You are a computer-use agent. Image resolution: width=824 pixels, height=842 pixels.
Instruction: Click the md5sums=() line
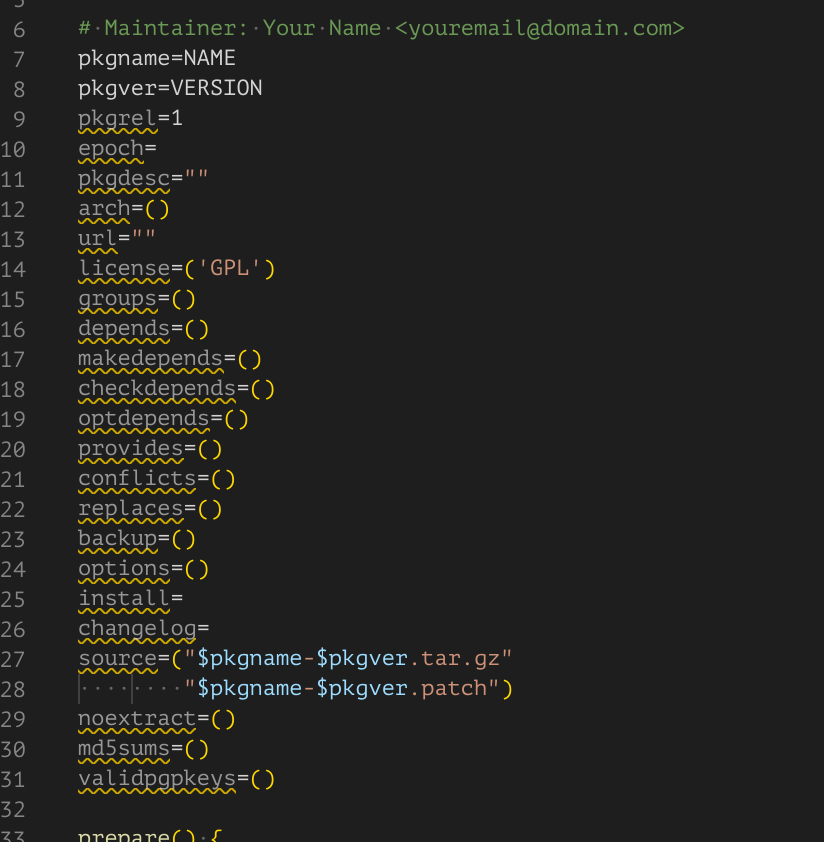[143, 749]
